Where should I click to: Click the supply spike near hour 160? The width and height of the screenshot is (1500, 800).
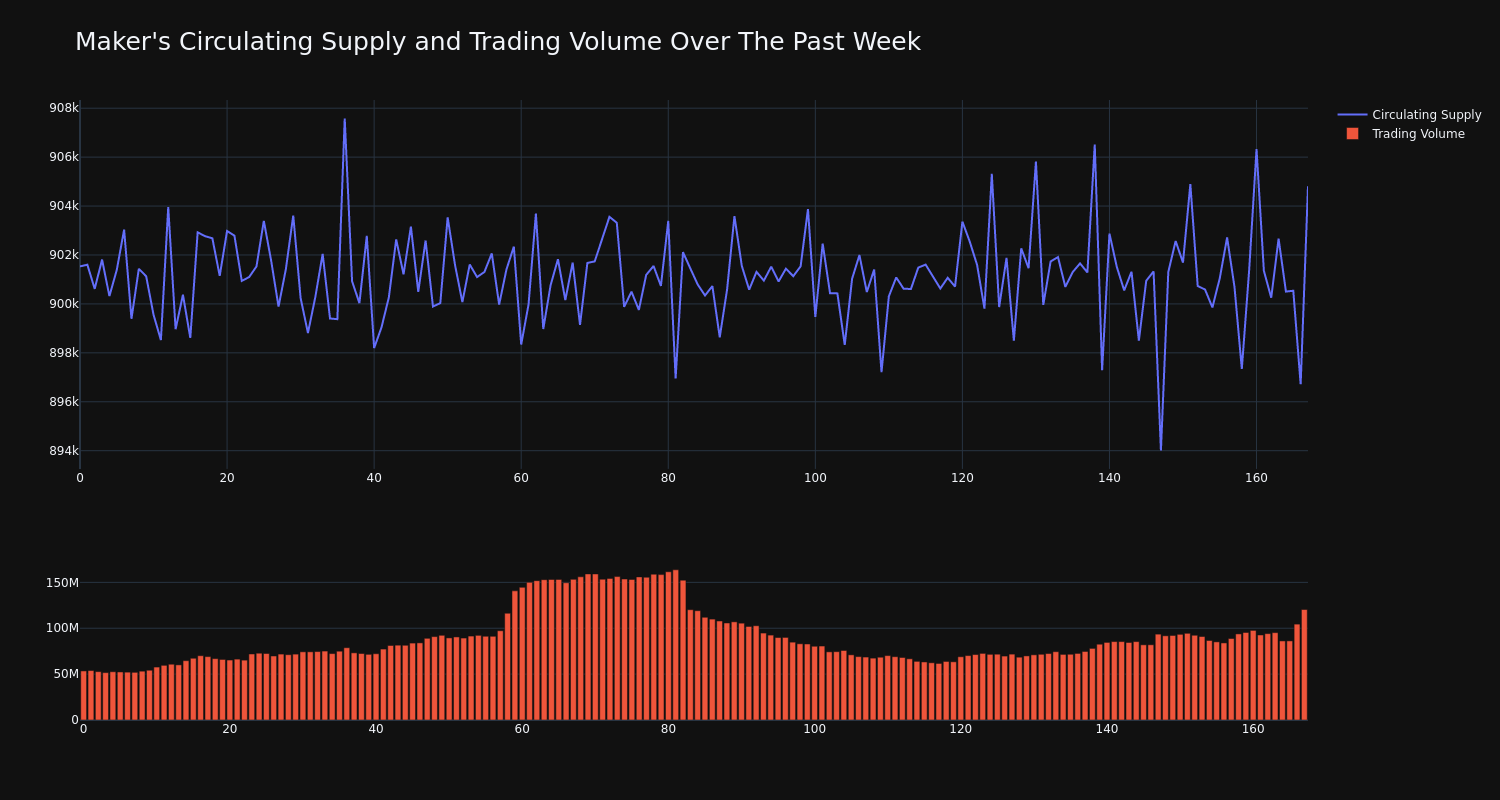tap(1257, 150)
